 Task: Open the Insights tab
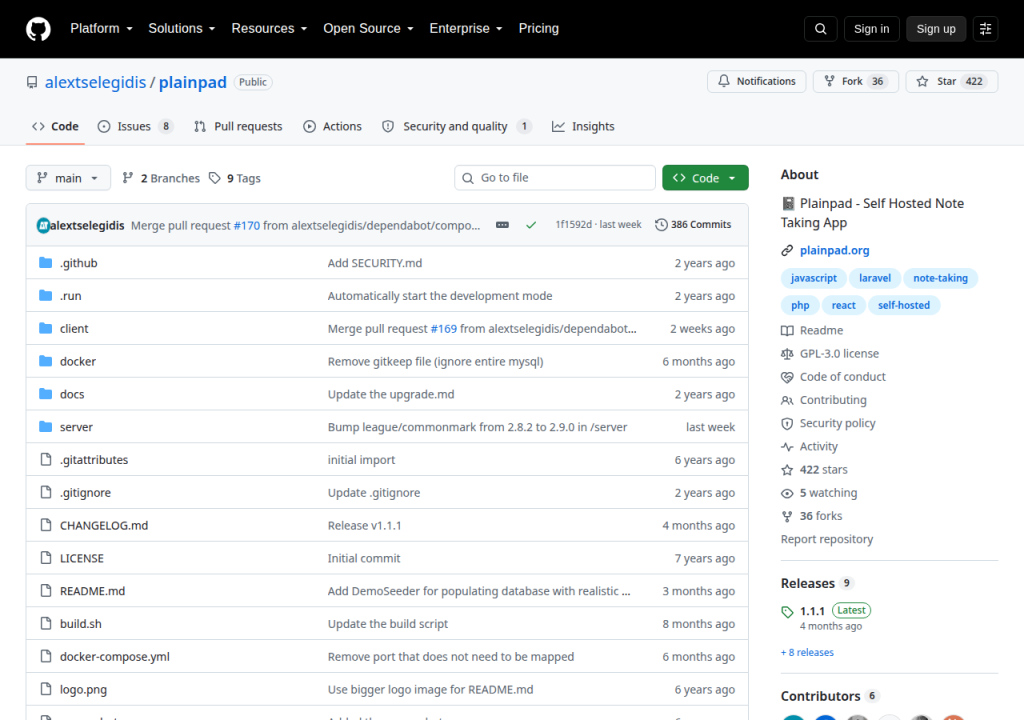pyautogui.click(x=583, y=127)
